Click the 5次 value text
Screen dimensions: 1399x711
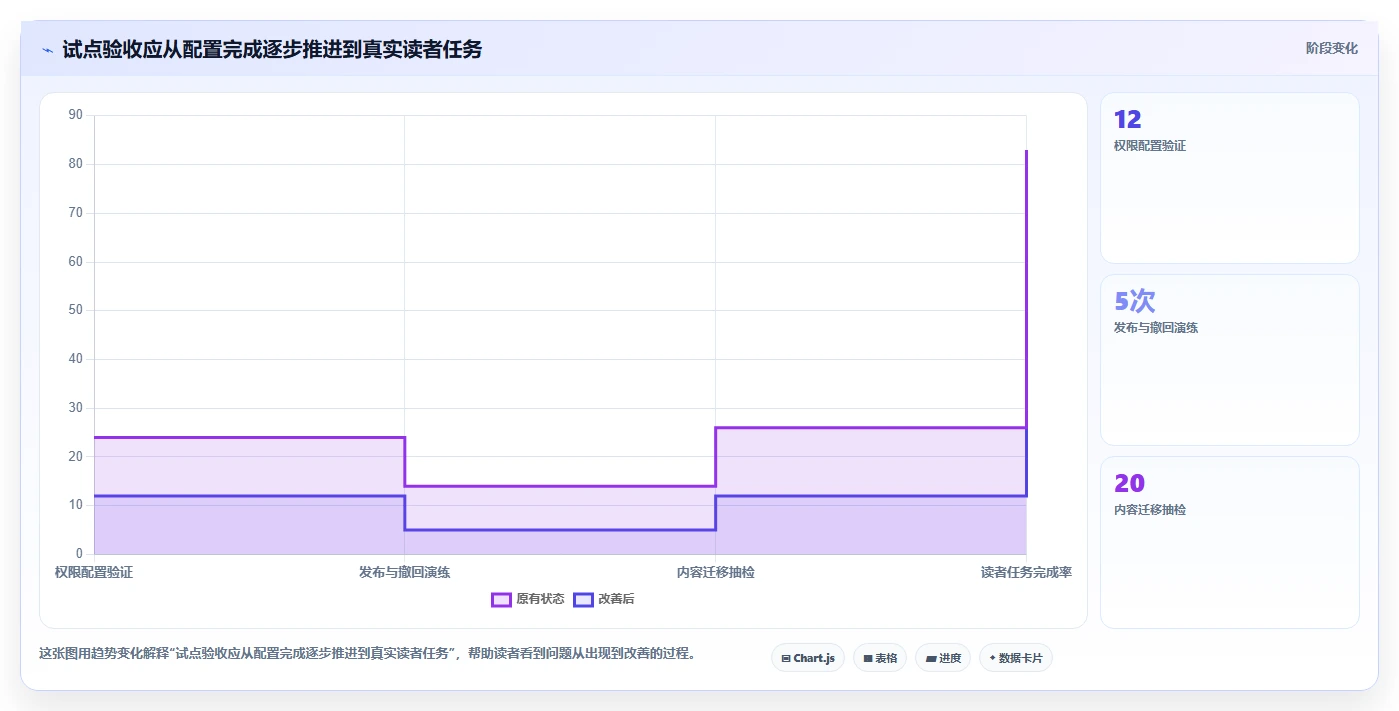(x=1135, y=301)
